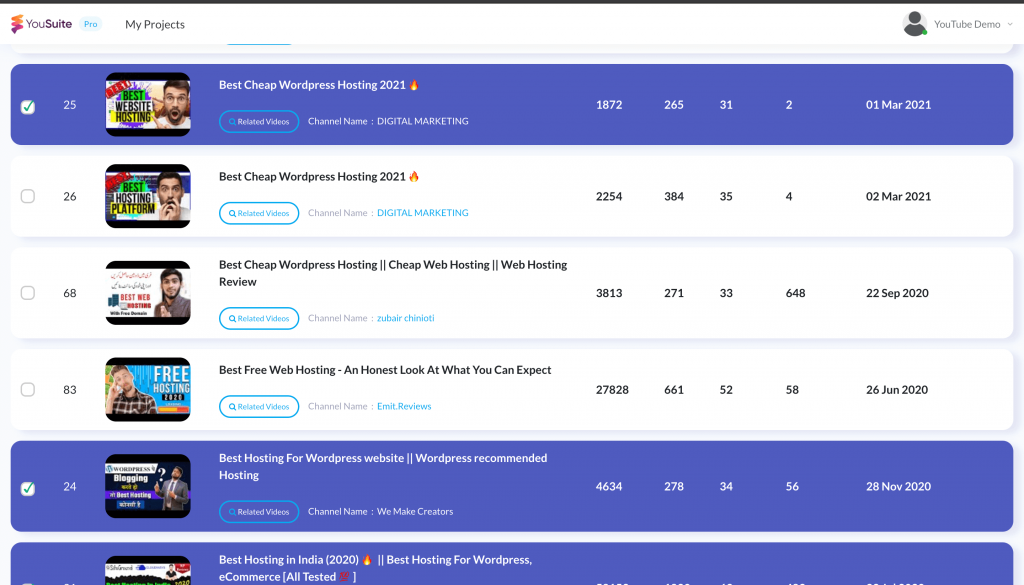Click the We Make Creators video thumbnail
The image size is (1024, 585).
pyautogui.click(x=148, y=486)
